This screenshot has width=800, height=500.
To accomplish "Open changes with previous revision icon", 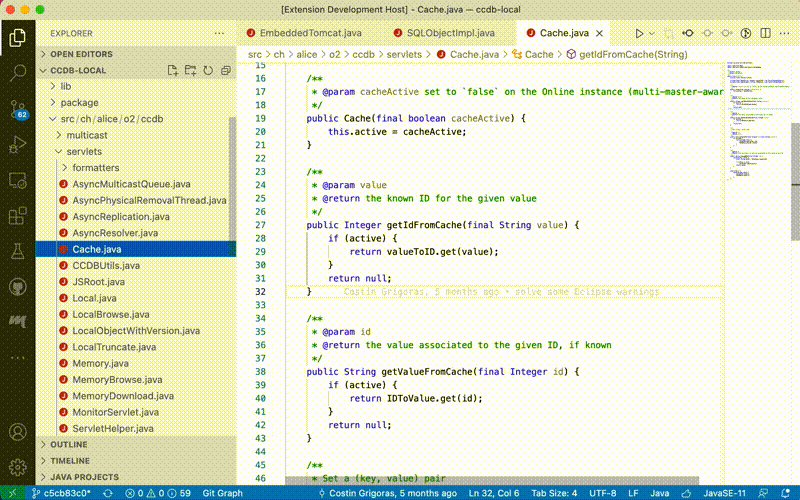I will [688, 33].
